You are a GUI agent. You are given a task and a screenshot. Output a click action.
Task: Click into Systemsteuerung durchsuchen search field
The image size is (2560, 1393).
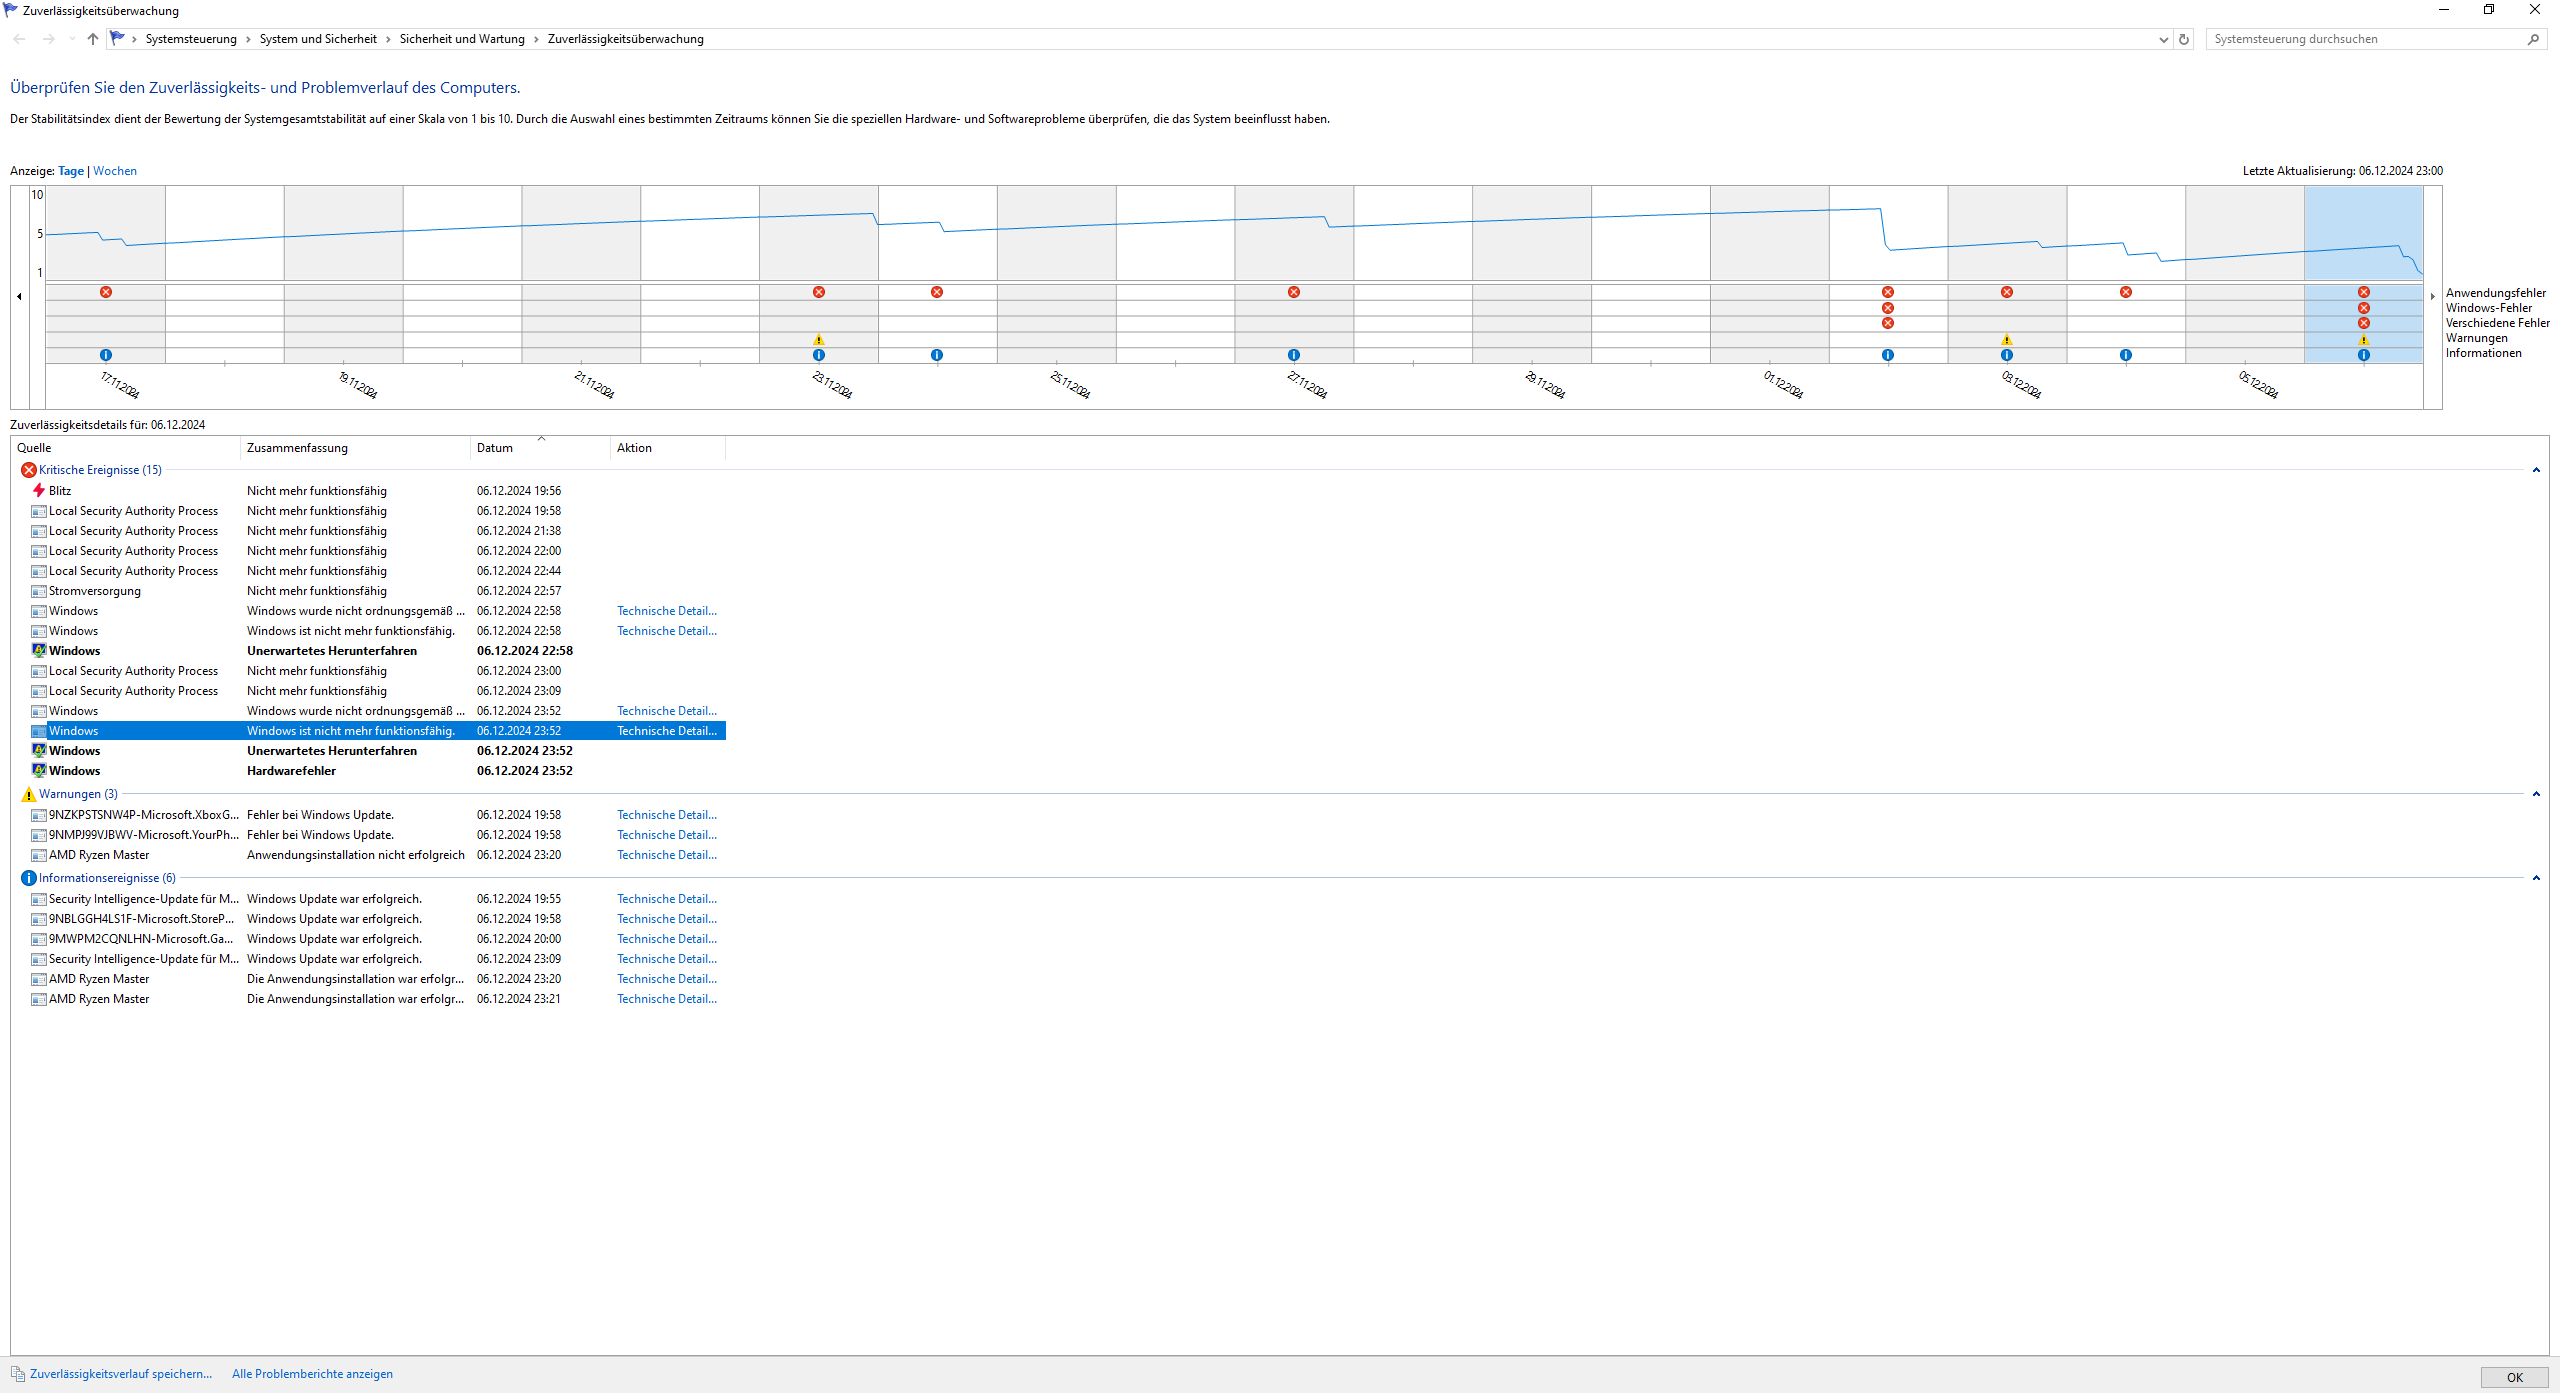pyautogui.click(x=2360, y=39)
